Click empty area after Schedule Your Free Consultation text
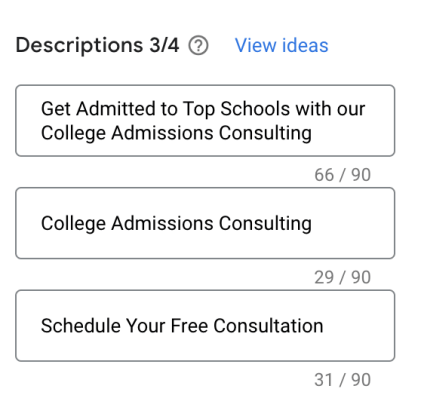The image size is (421, 398). tap(358, 326)
